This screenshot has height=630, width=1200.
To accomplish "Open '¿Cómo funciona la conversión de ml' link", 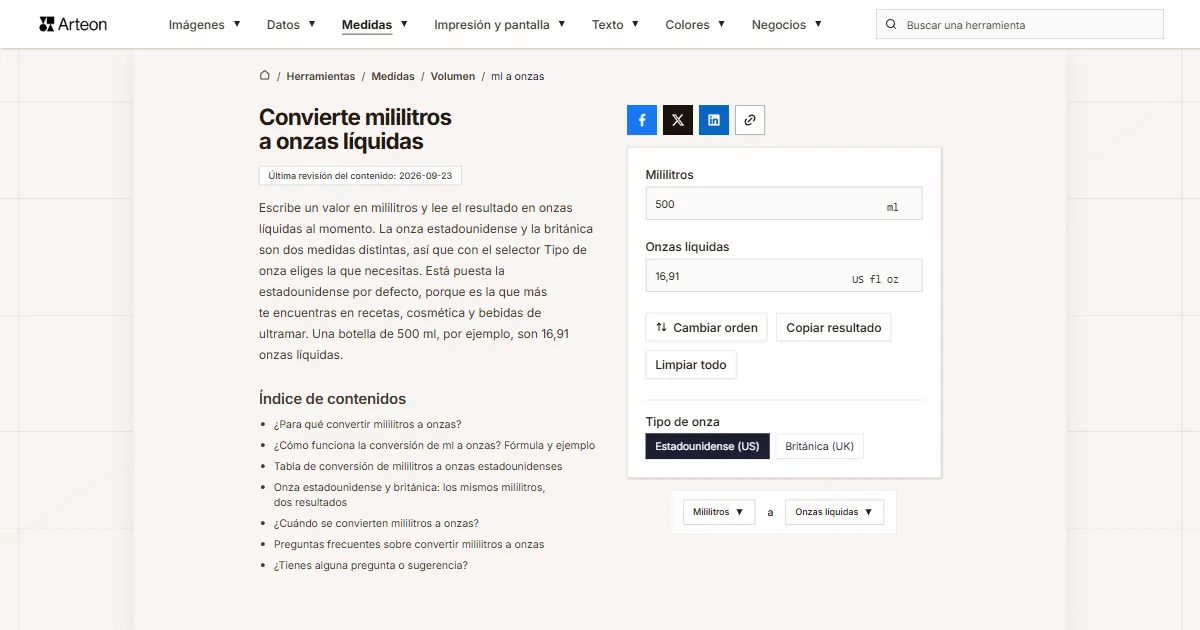I will [435, 445].
